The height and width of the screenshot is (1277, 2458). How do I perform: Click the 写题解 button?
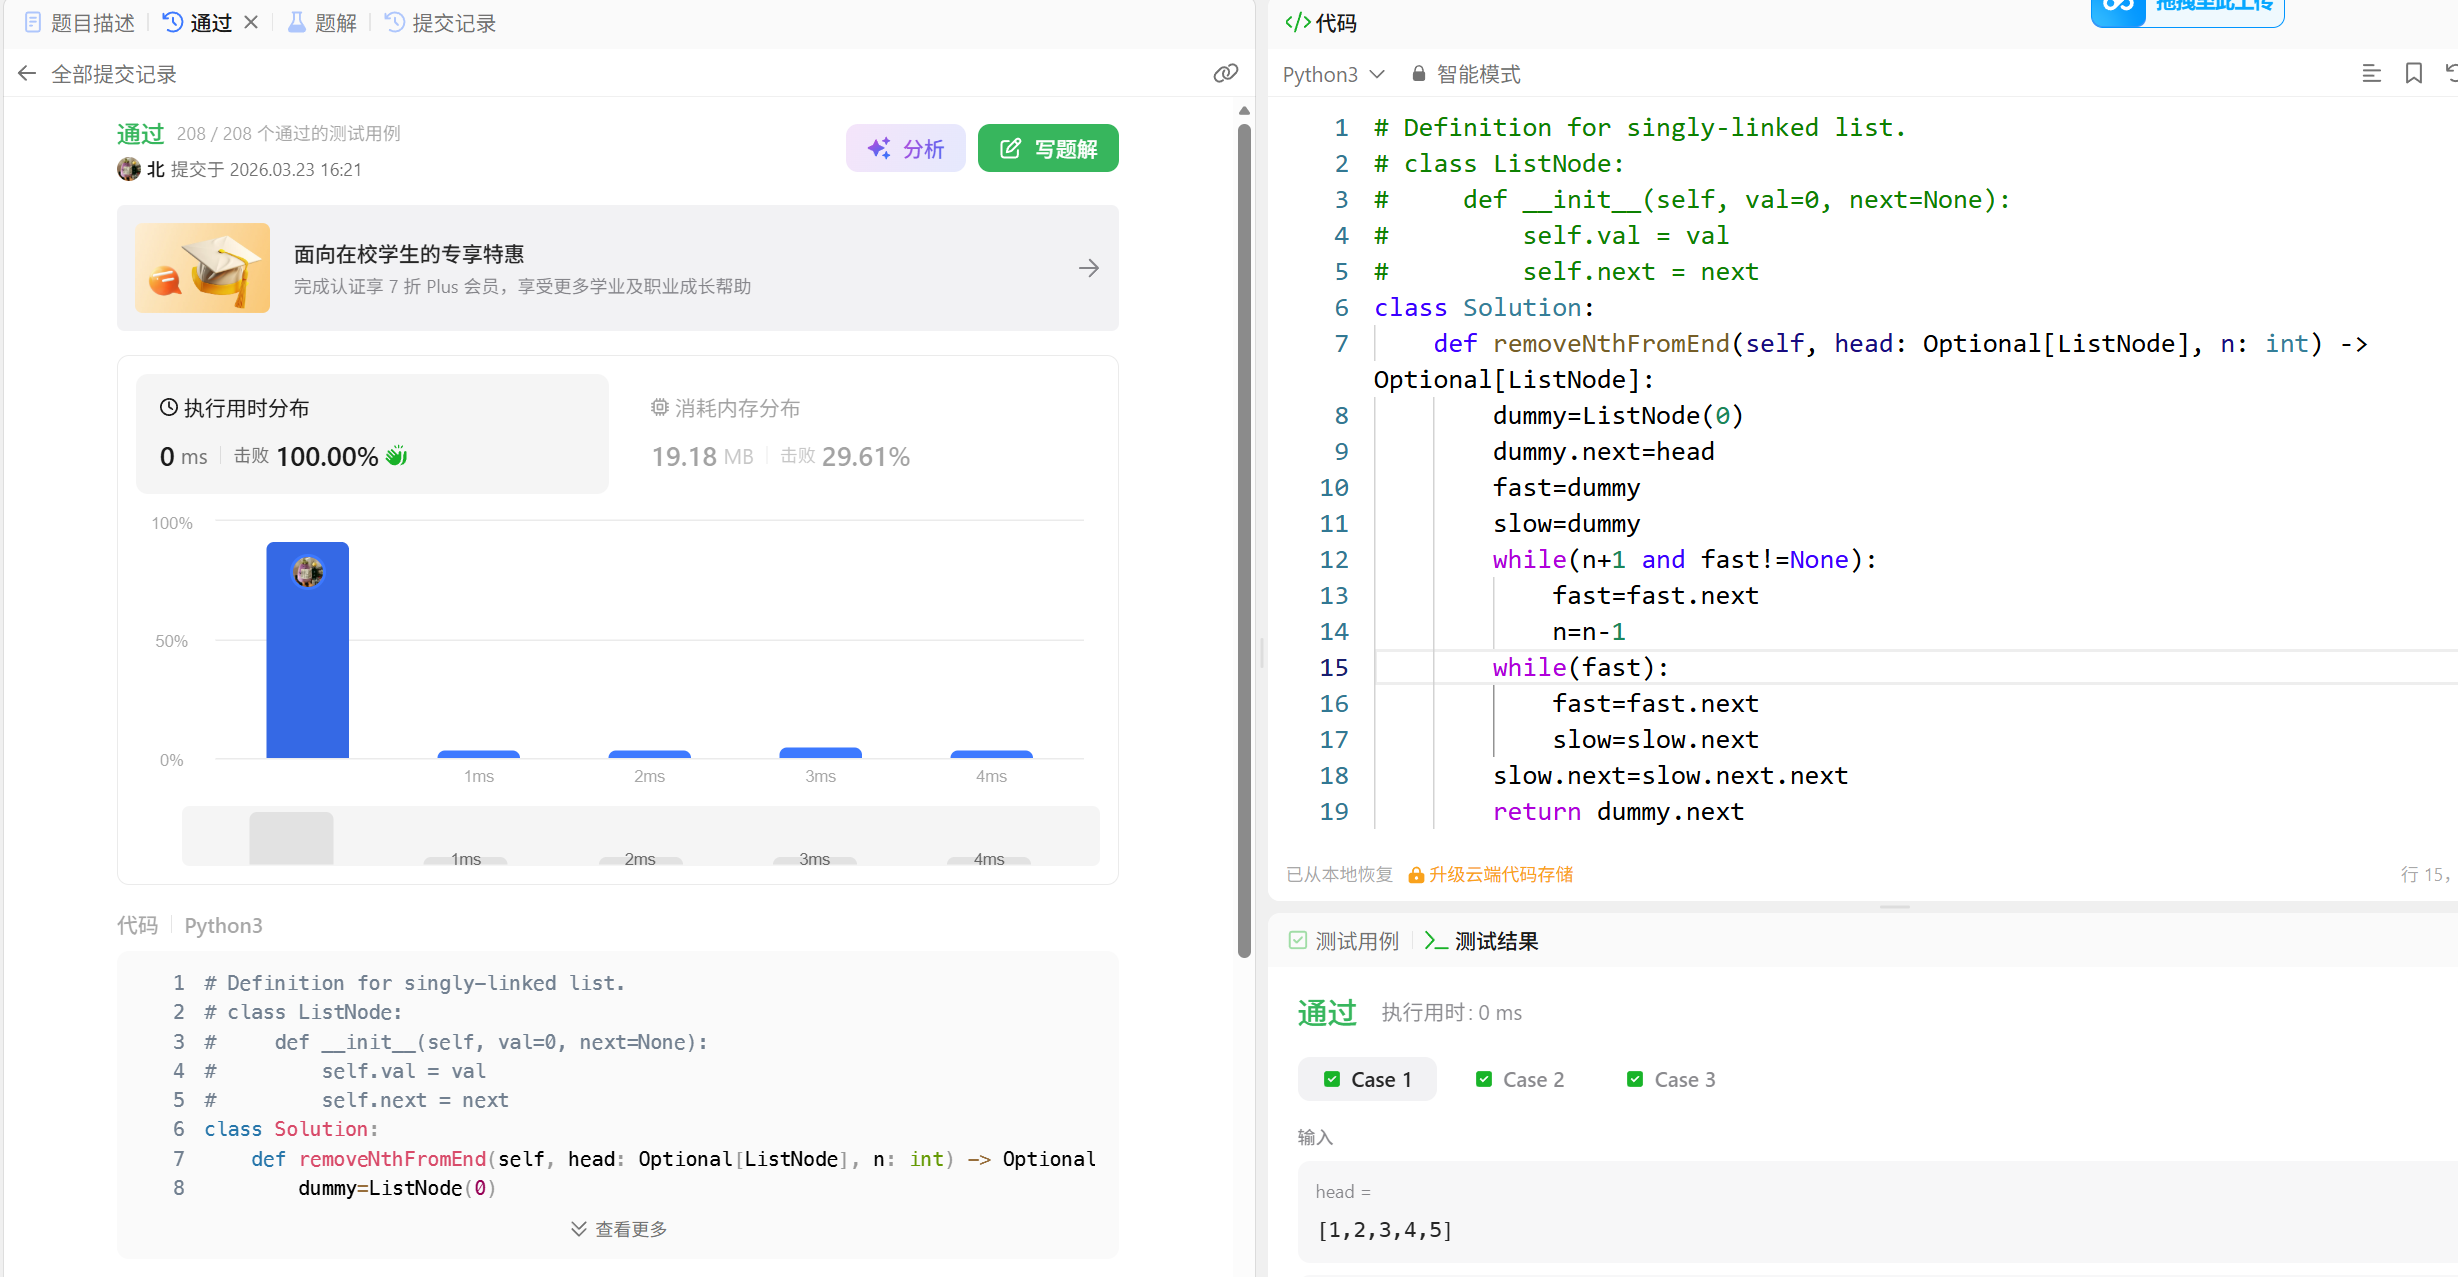tap(1048, 149)
